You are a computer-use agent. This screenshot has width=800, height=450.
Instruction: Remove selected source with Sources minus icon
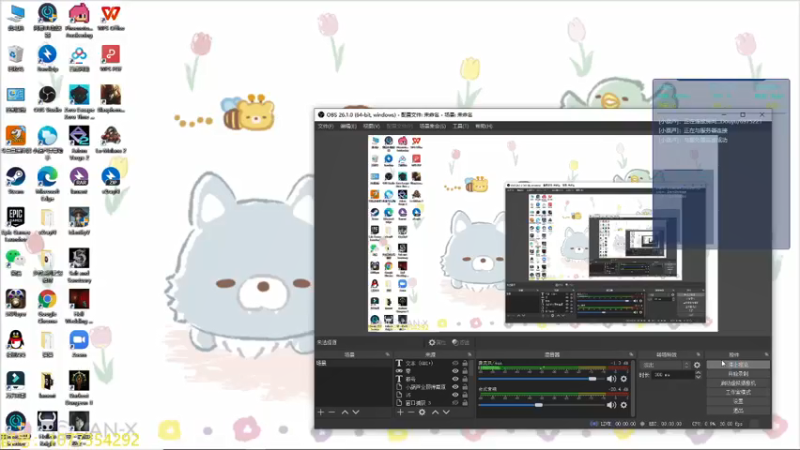tap(411, 412)
